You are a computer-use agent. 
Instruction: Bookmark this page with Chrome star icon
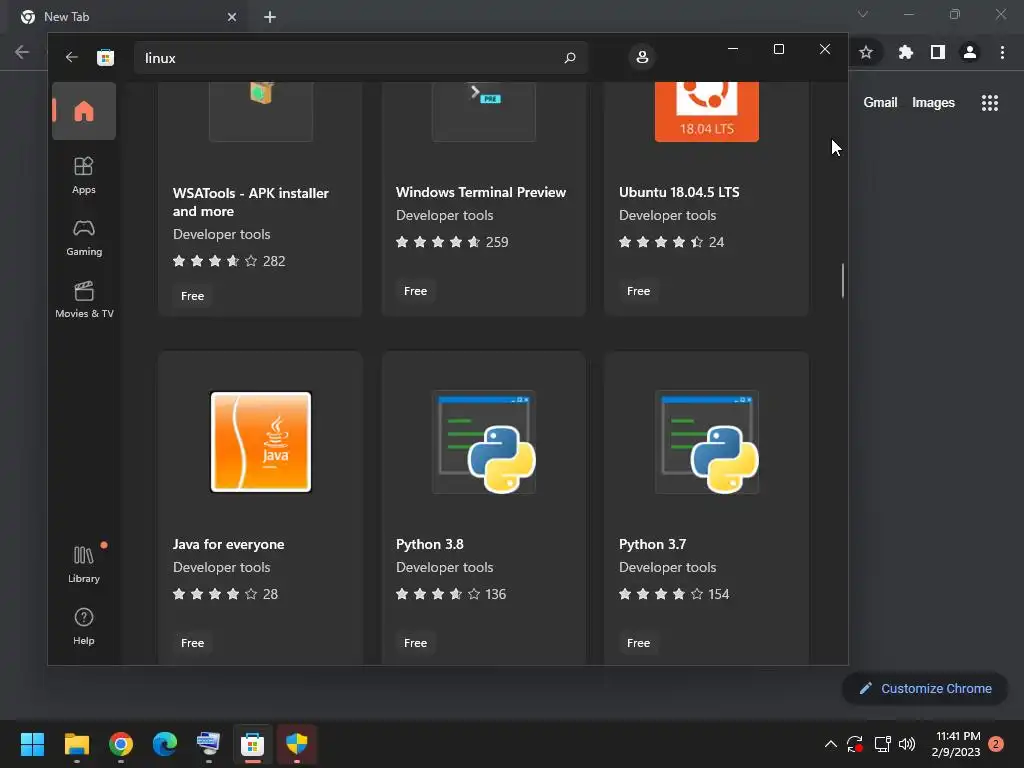[x=866, y=52]
